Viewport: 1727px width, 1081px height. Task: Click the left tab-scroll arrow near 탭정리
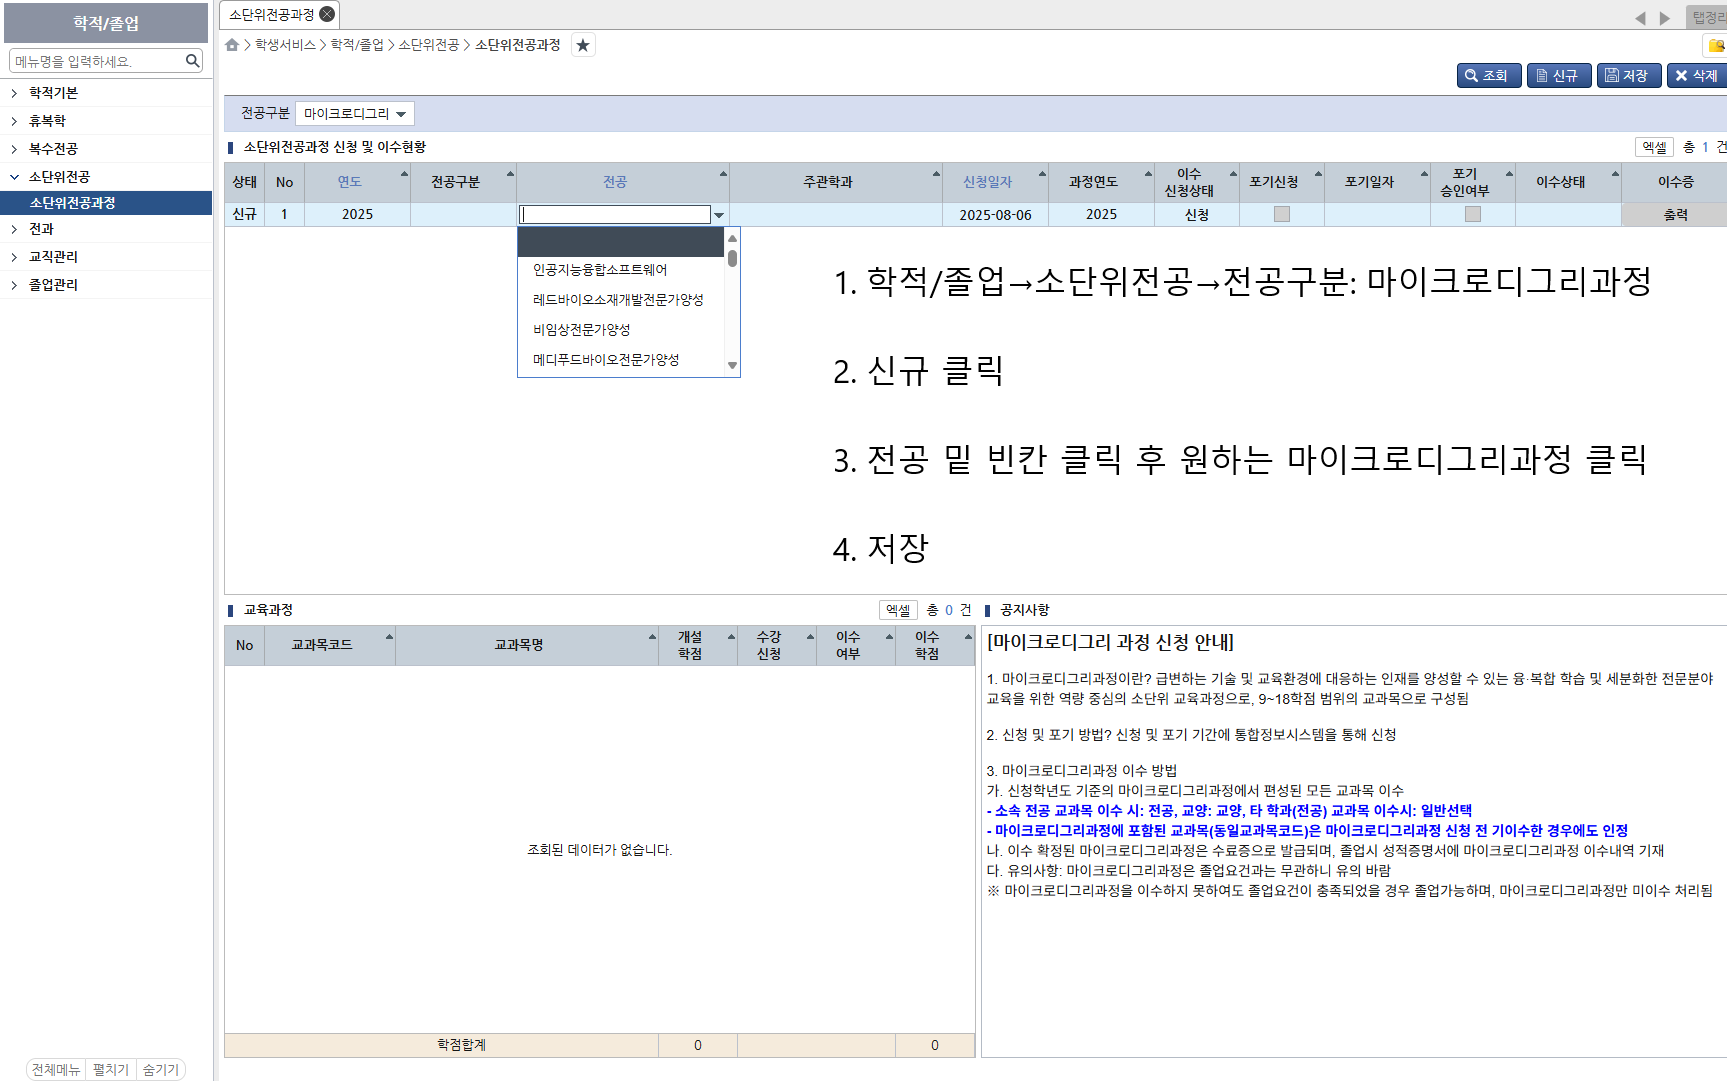pos(1641,17)
